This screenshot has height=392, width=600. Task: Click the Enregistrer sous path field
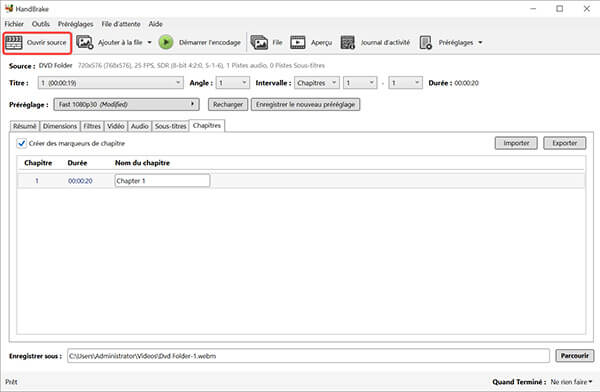(x=308, y=356)
